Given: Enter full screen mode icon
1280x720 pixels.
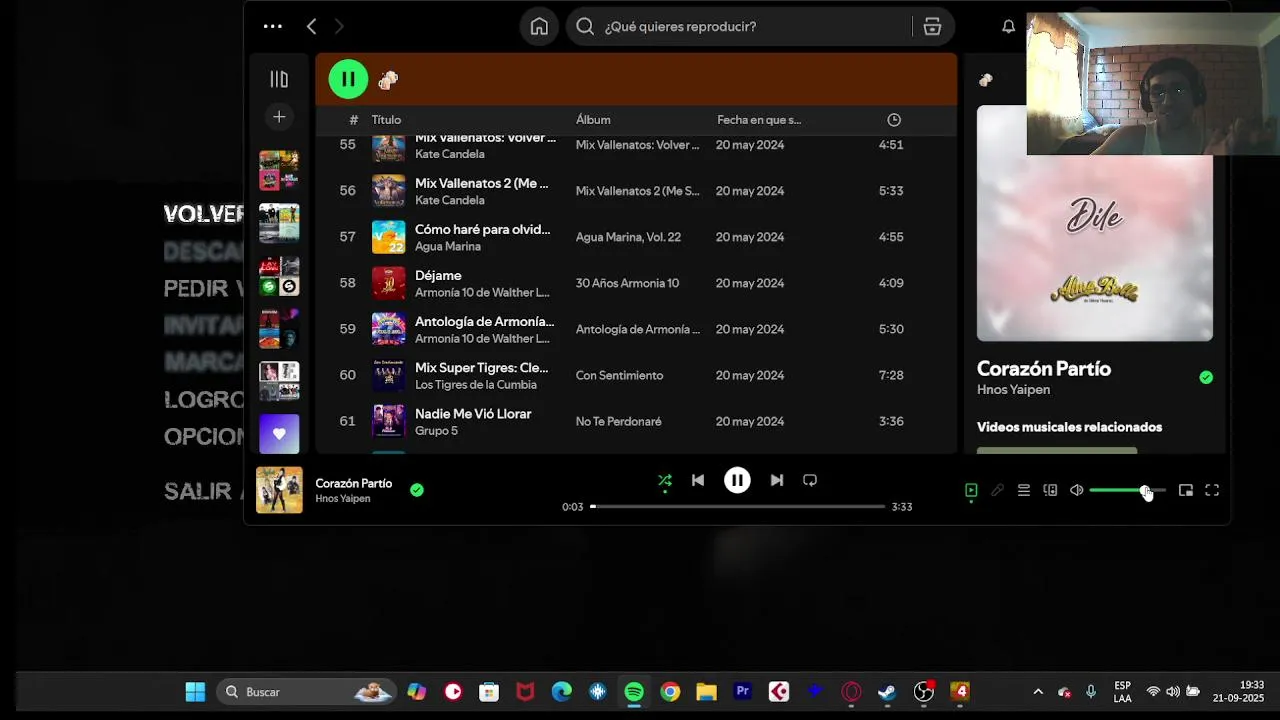Looking at the screenshot, I should [1212, 491].
